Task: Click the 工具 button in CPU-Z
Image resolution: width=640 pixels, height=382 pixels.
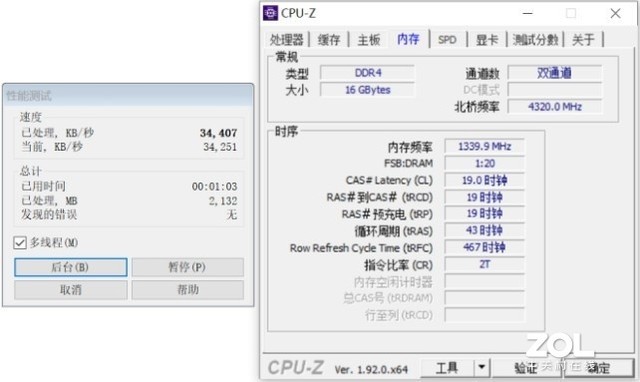Action: (447, 368)
